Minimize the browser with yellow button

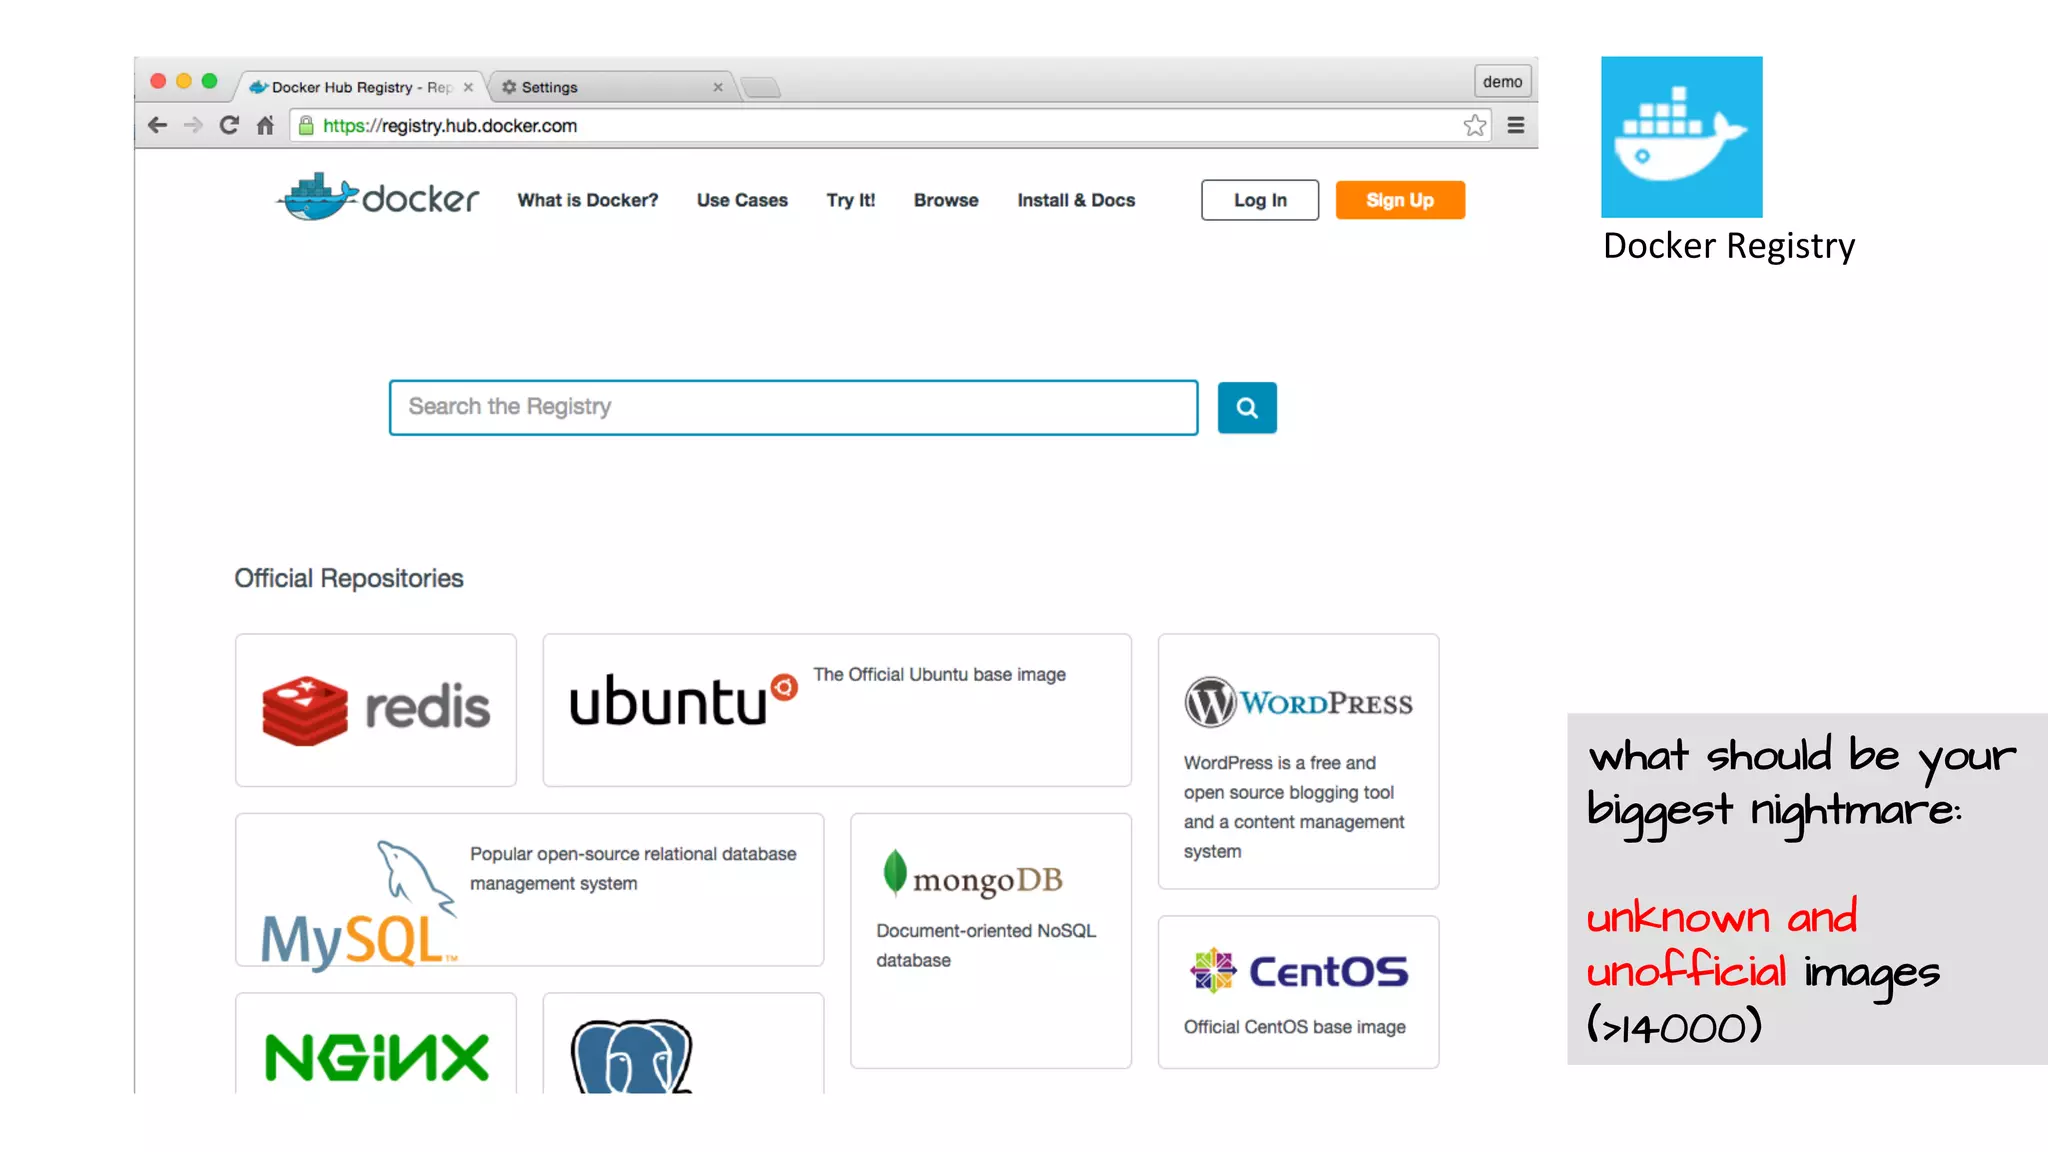click(183, 81)
